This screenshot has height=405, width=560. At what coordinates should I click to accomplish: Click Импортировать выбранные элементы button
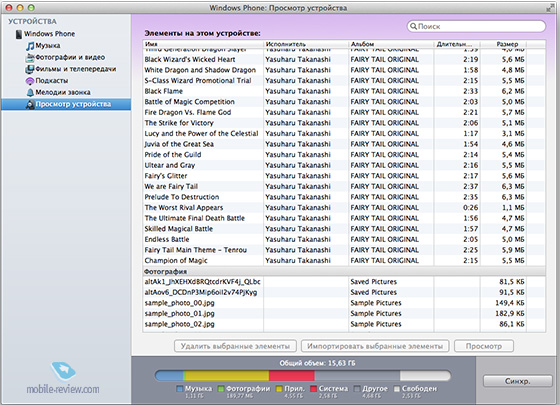375,346
